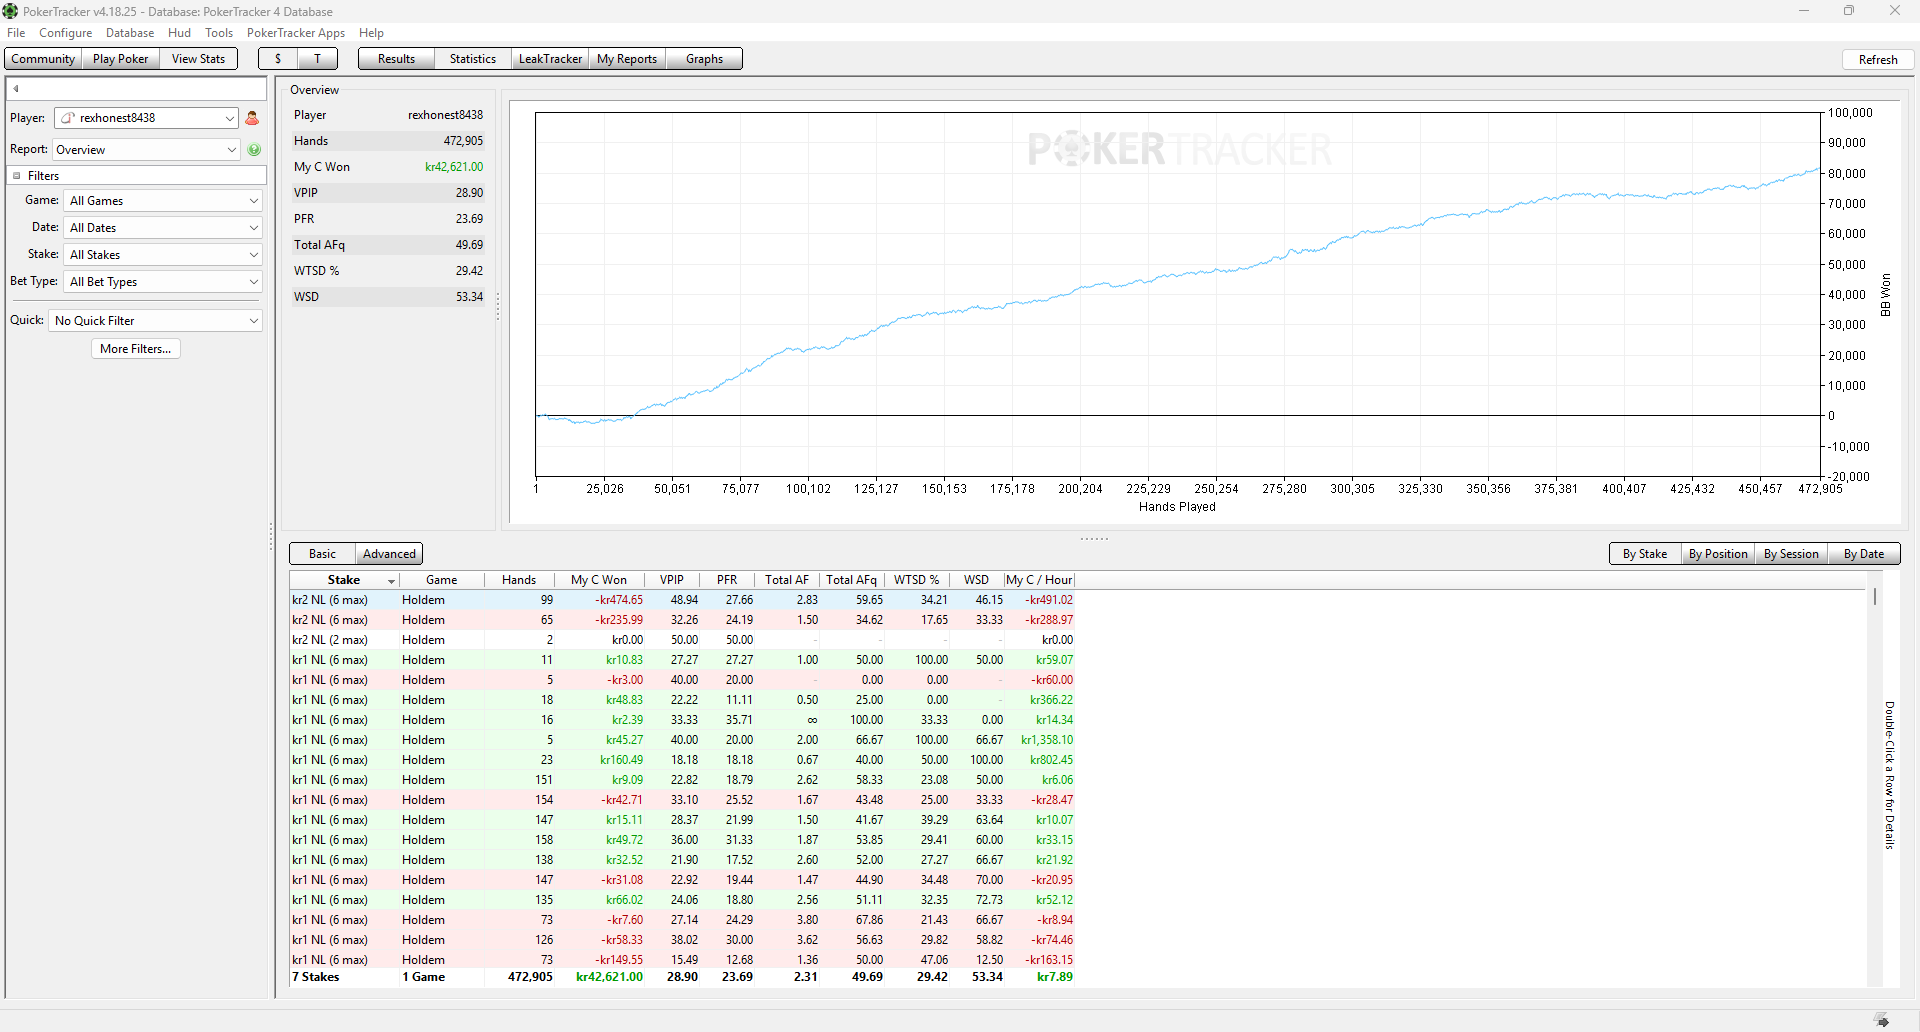1920x1032 pixels.
Task: Collapse the sidebar with the left arrow
Action: tap(16, 89)
